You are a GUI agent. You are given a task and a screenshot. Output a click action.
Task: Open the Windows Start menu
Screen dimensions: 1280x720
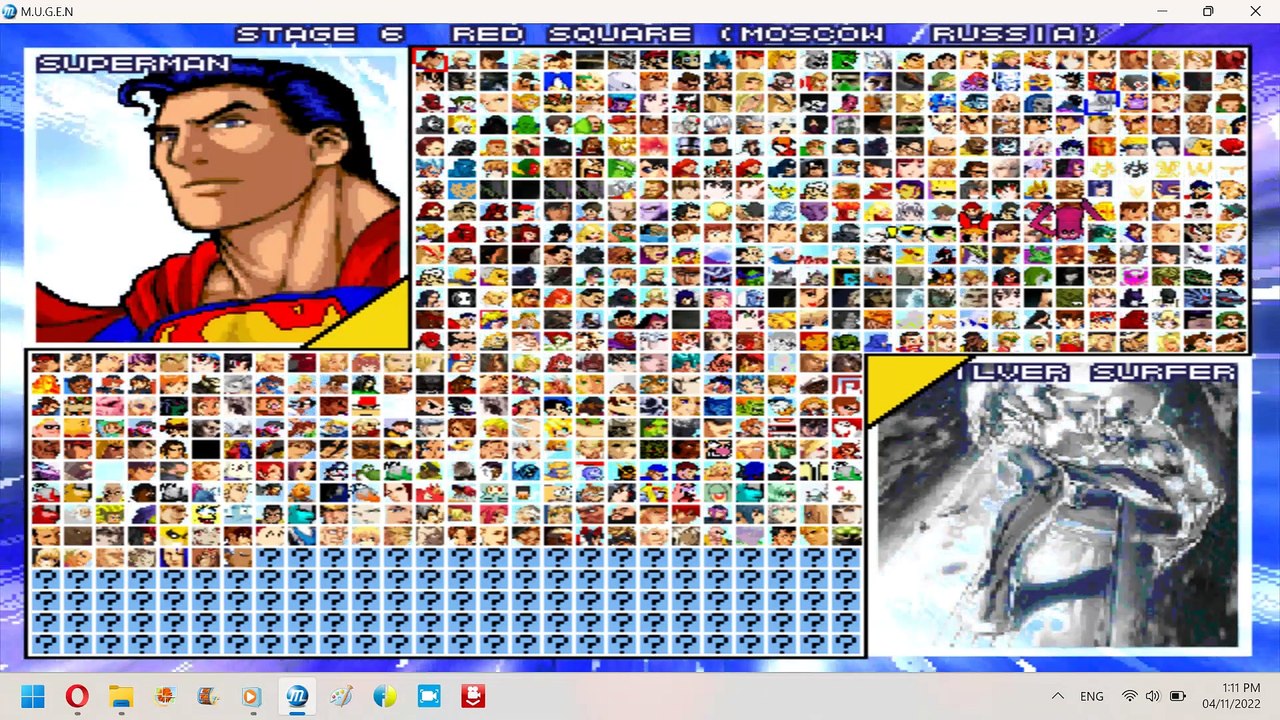click(x=33, y=696)
